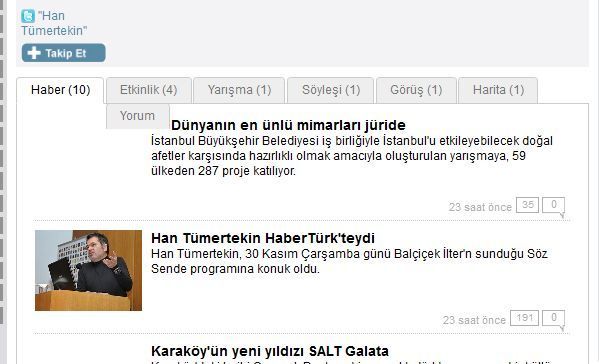The width and height of the screenshot is (599, 364).
Task: Click the Takip Et follow button
Action: coord(63,53)
